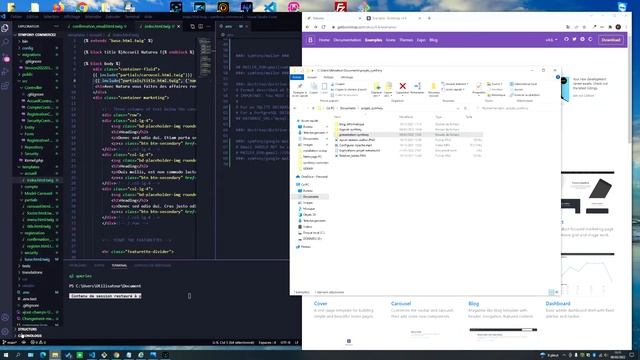Open index.html.twig in accueil folder
This screenshot has width=640, height=360.
39,180
